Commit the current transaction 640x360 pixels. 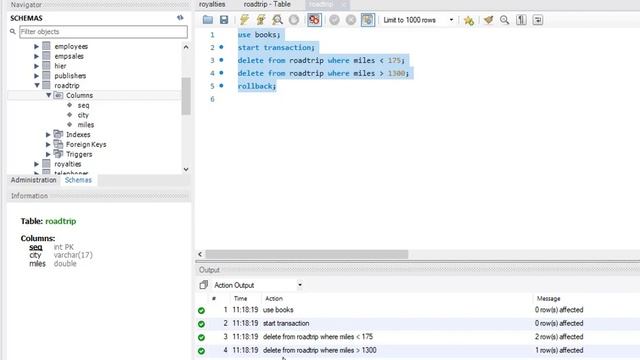(x=334, y=20)
